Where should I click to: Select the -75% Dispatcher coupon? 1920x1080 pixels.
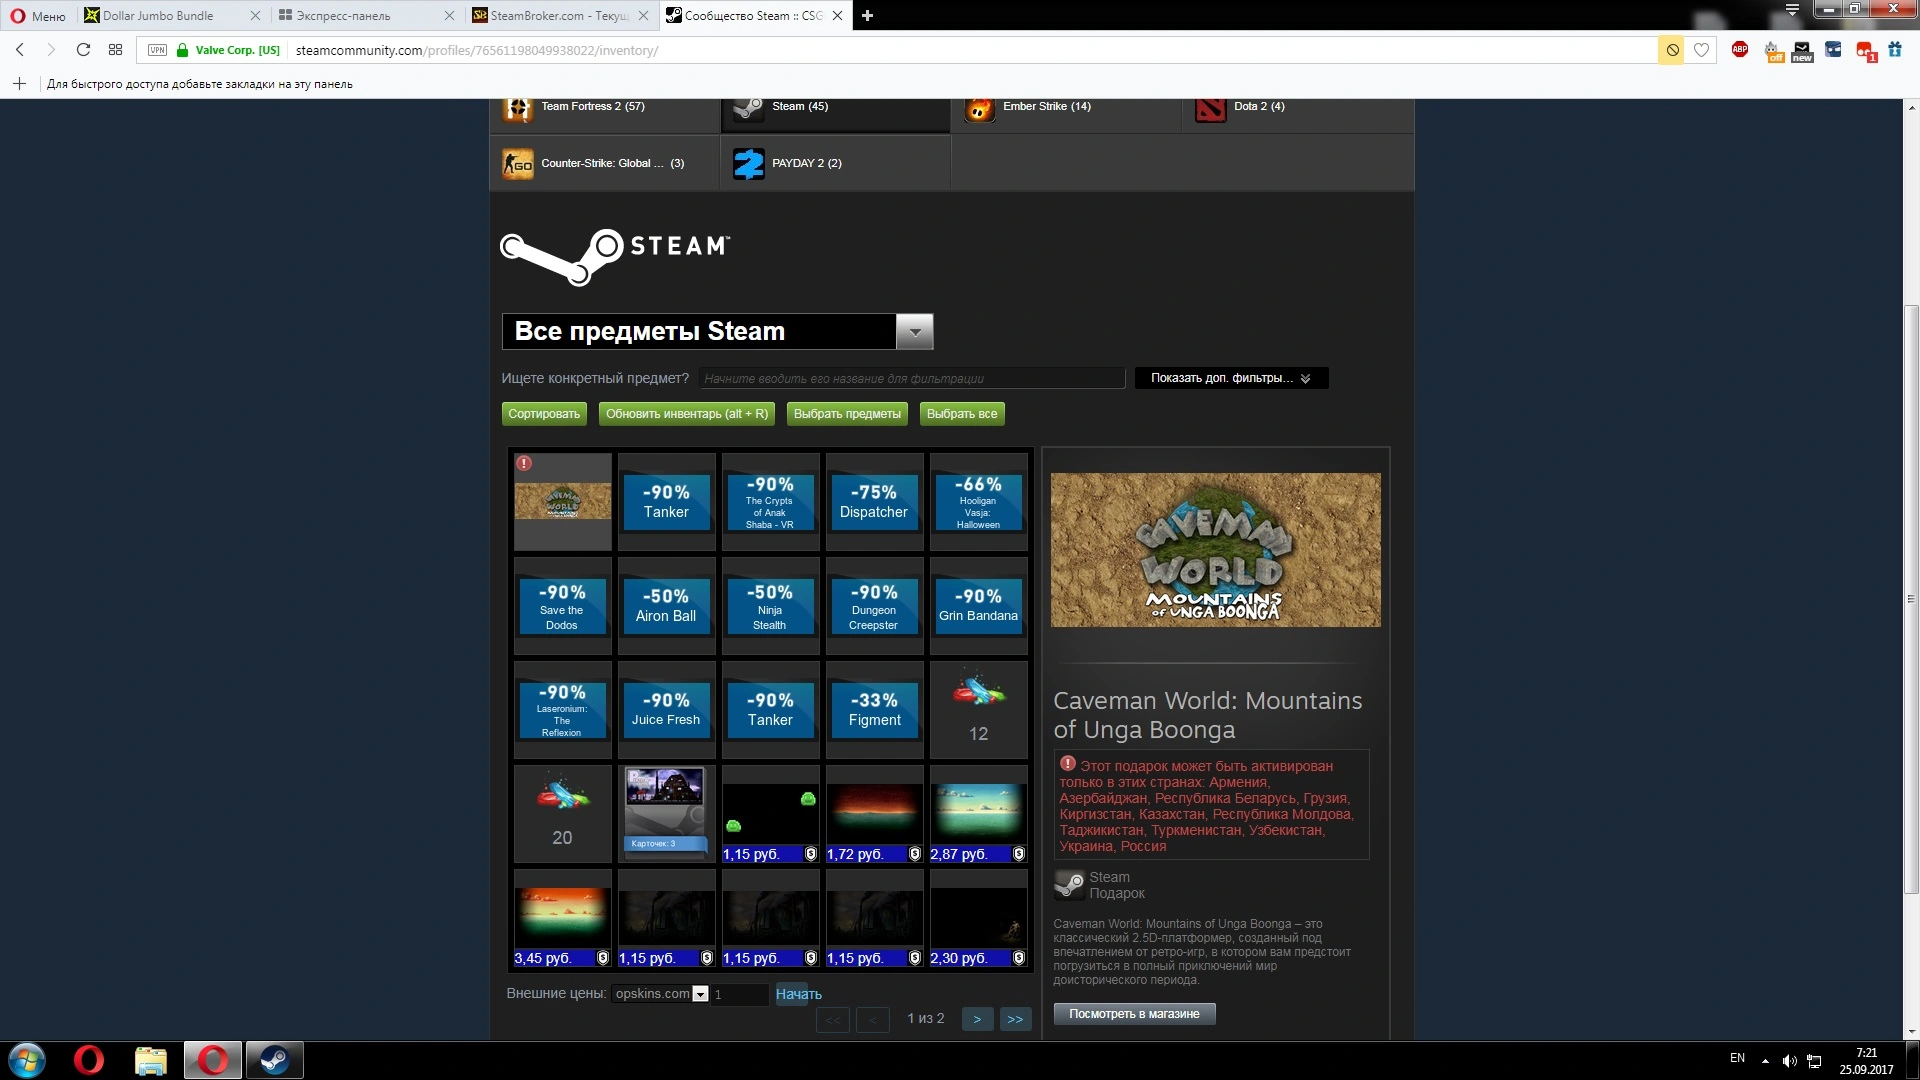click(875, 502)
